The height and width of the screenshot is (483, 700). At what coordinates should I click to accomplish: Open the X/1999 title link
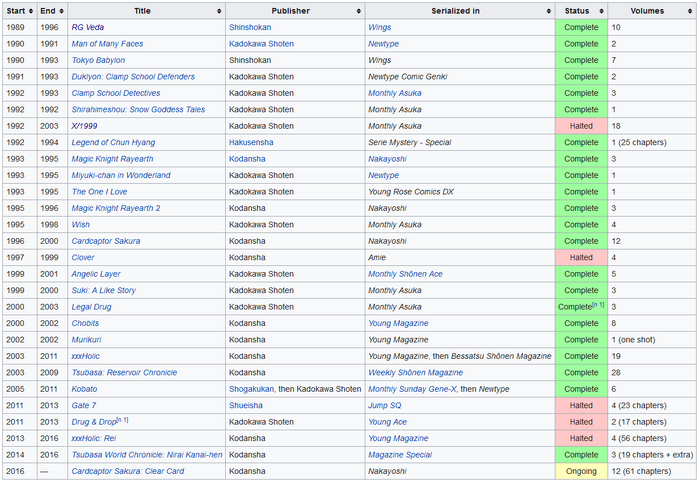click(x=84, y=126)
